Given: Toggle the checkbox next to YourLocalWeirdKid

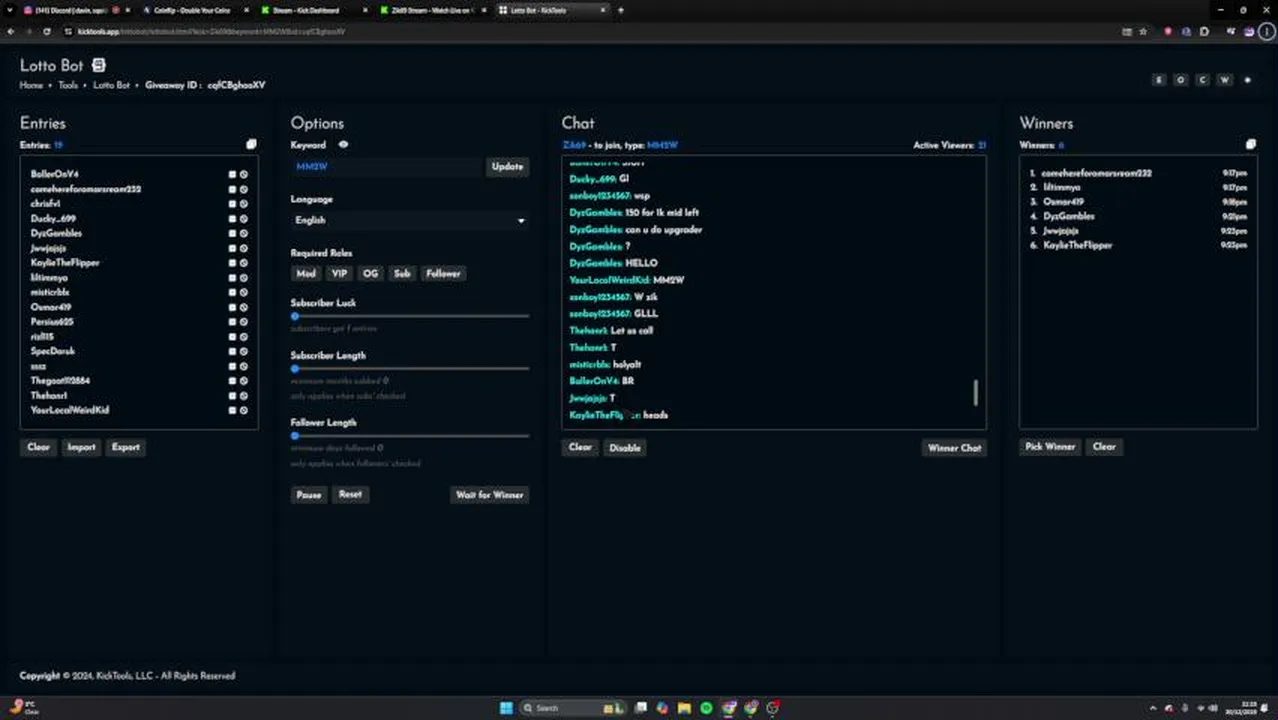Looking at the screenshot, I should coord(232,410).
